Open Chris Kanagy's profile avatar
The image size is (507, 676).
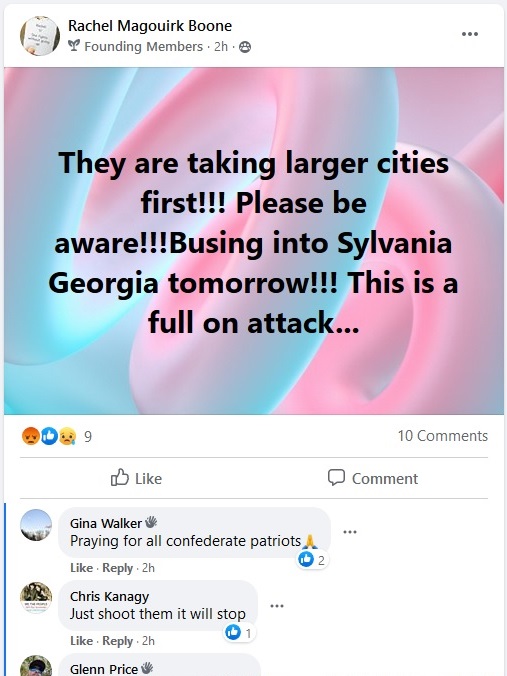[x=36, y=598]
